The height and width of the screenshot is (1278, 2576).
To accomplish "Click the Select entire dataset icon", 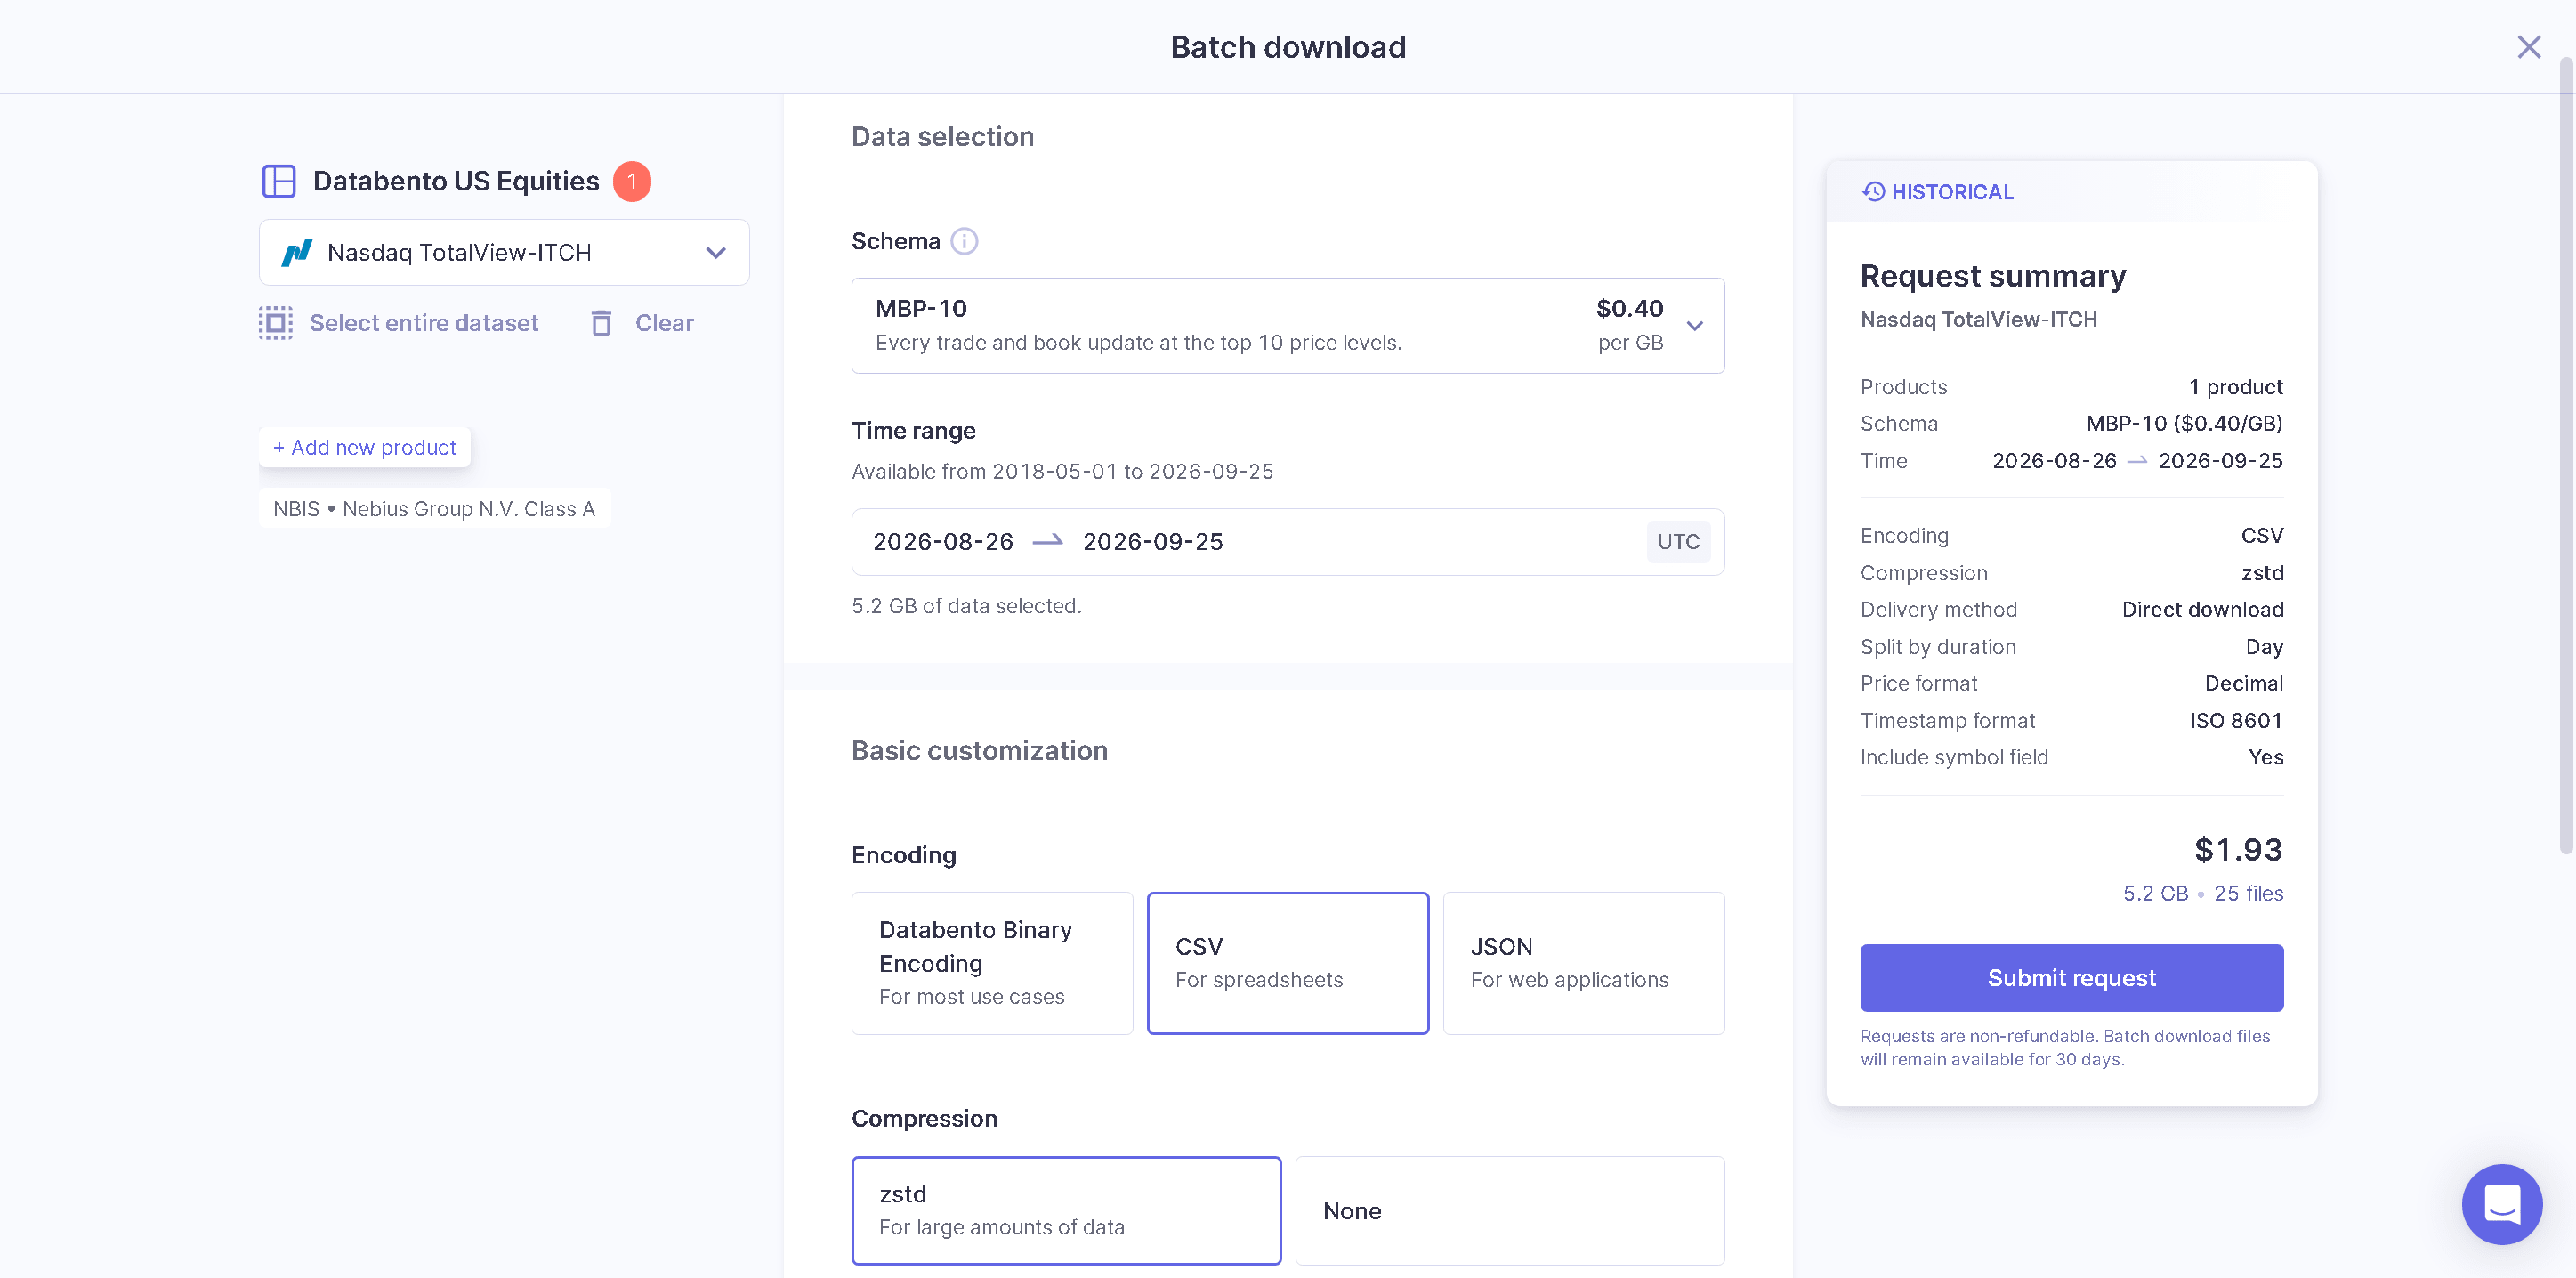I will (x=276, y=323).
